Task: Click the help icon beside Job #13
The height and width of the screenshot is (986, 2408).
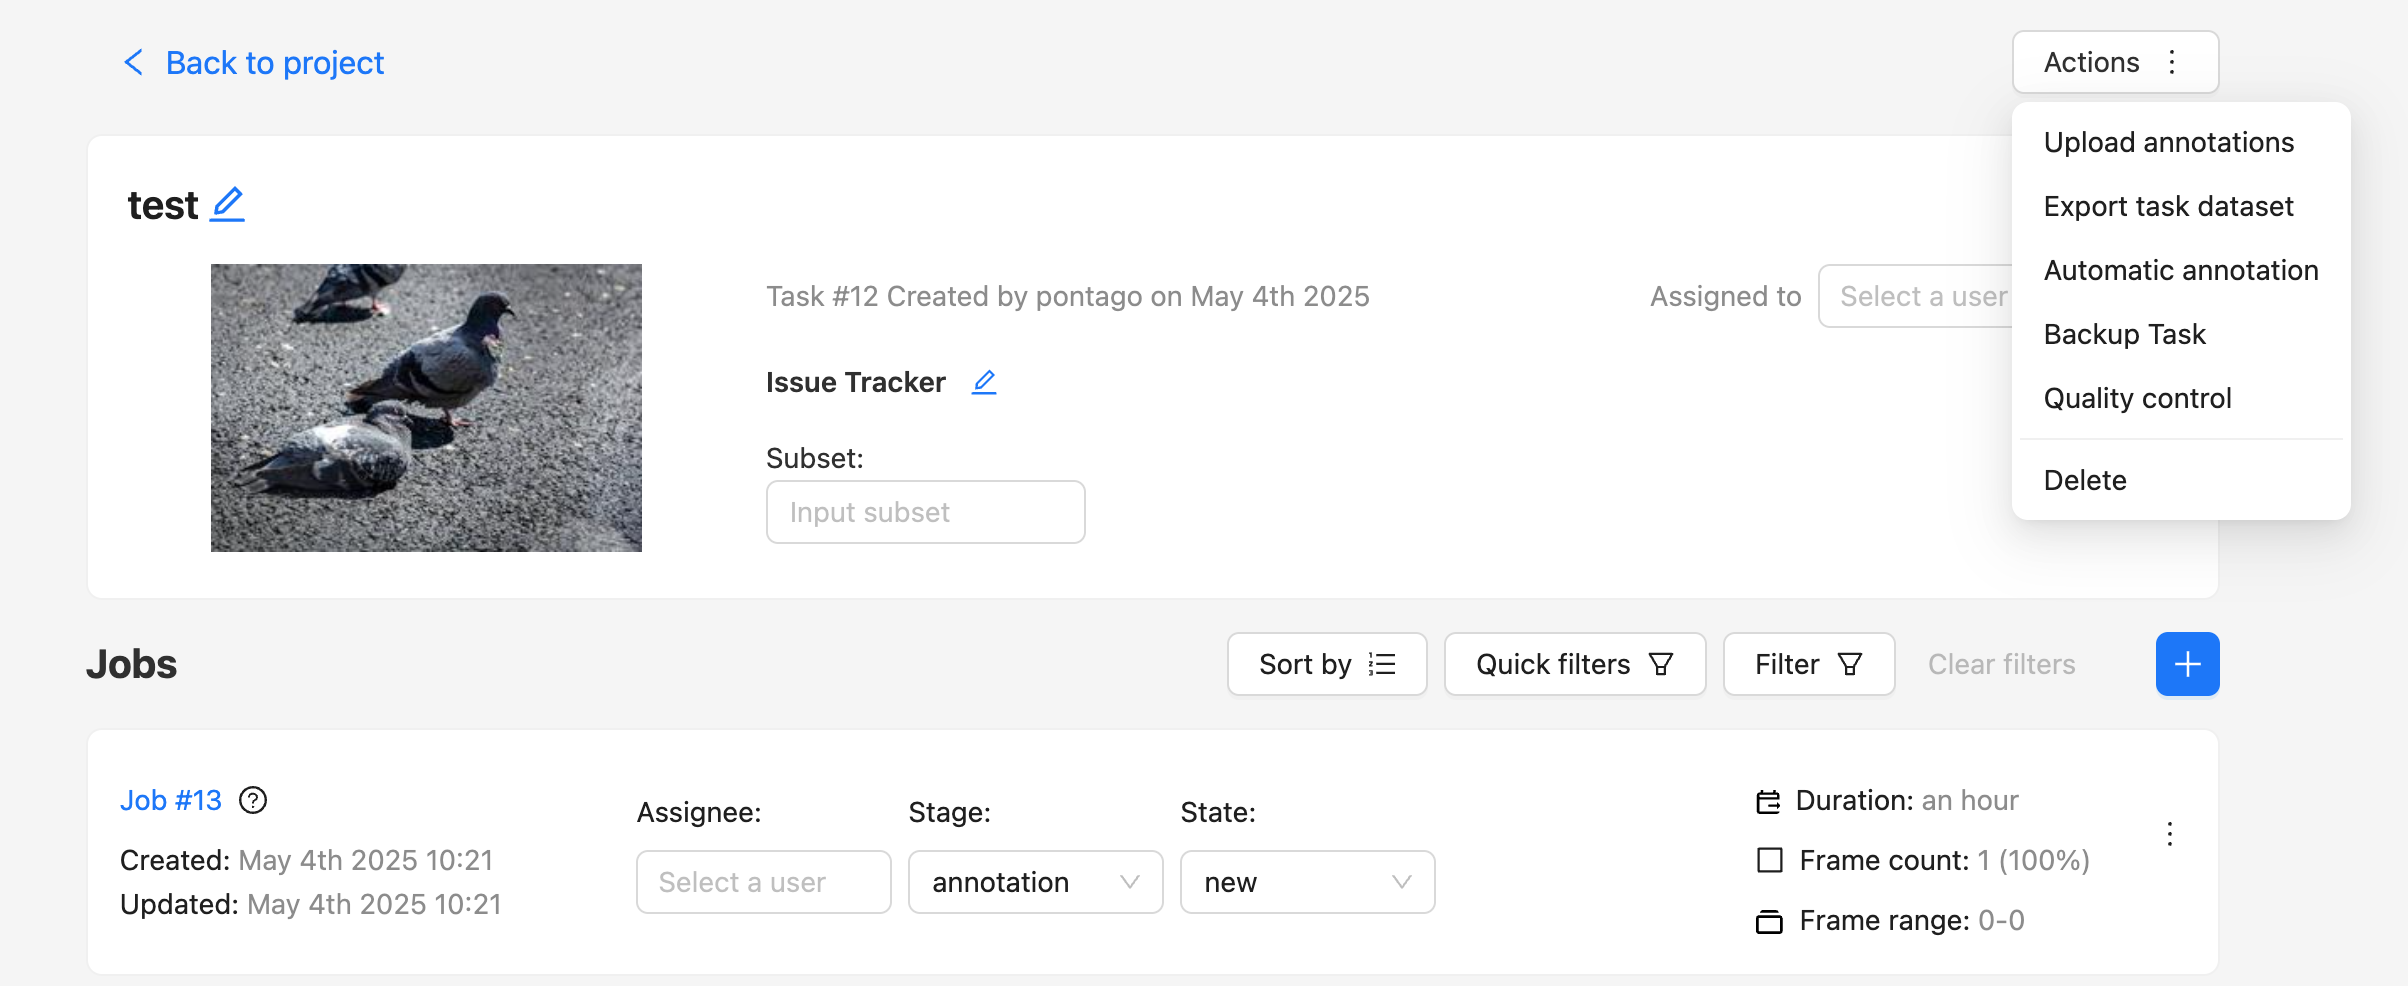Action: (x=253, y=800)
